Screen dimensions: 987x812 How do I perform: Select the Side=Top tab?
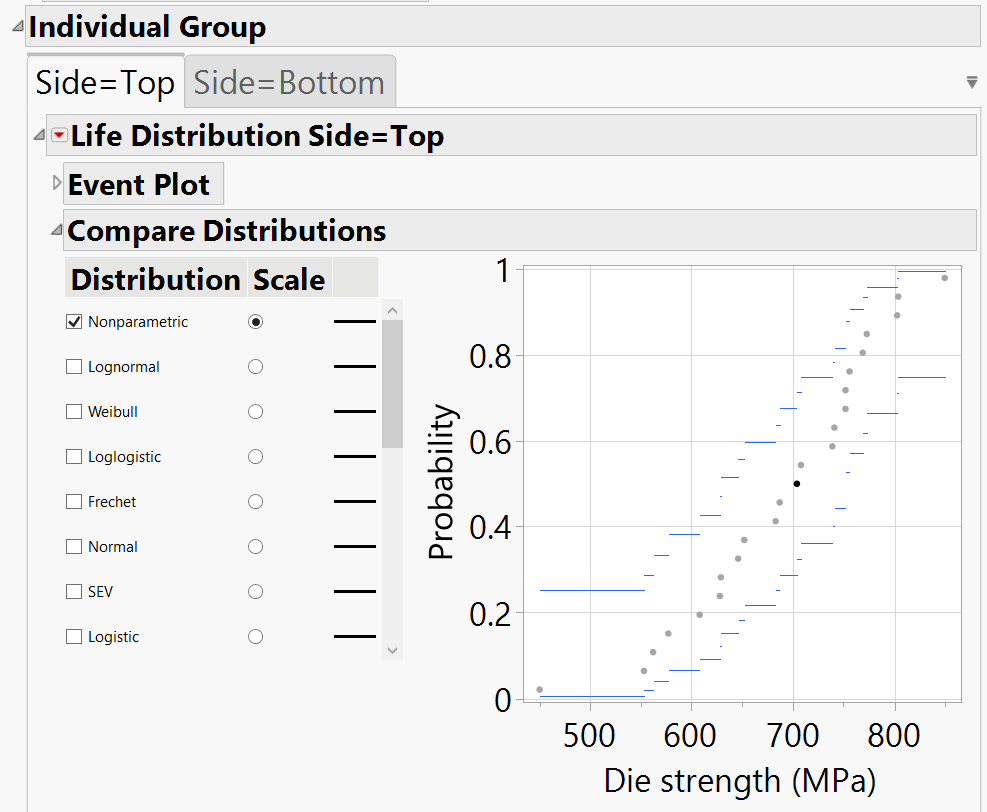click(105, 82)
